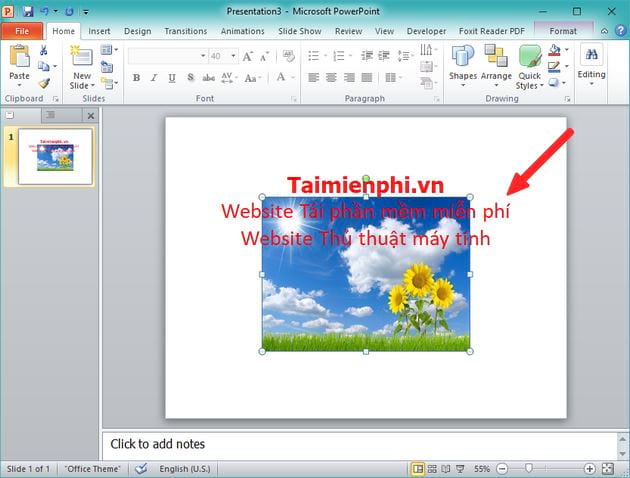
Task: Close the slides pane with X
Action: (91, 116)
